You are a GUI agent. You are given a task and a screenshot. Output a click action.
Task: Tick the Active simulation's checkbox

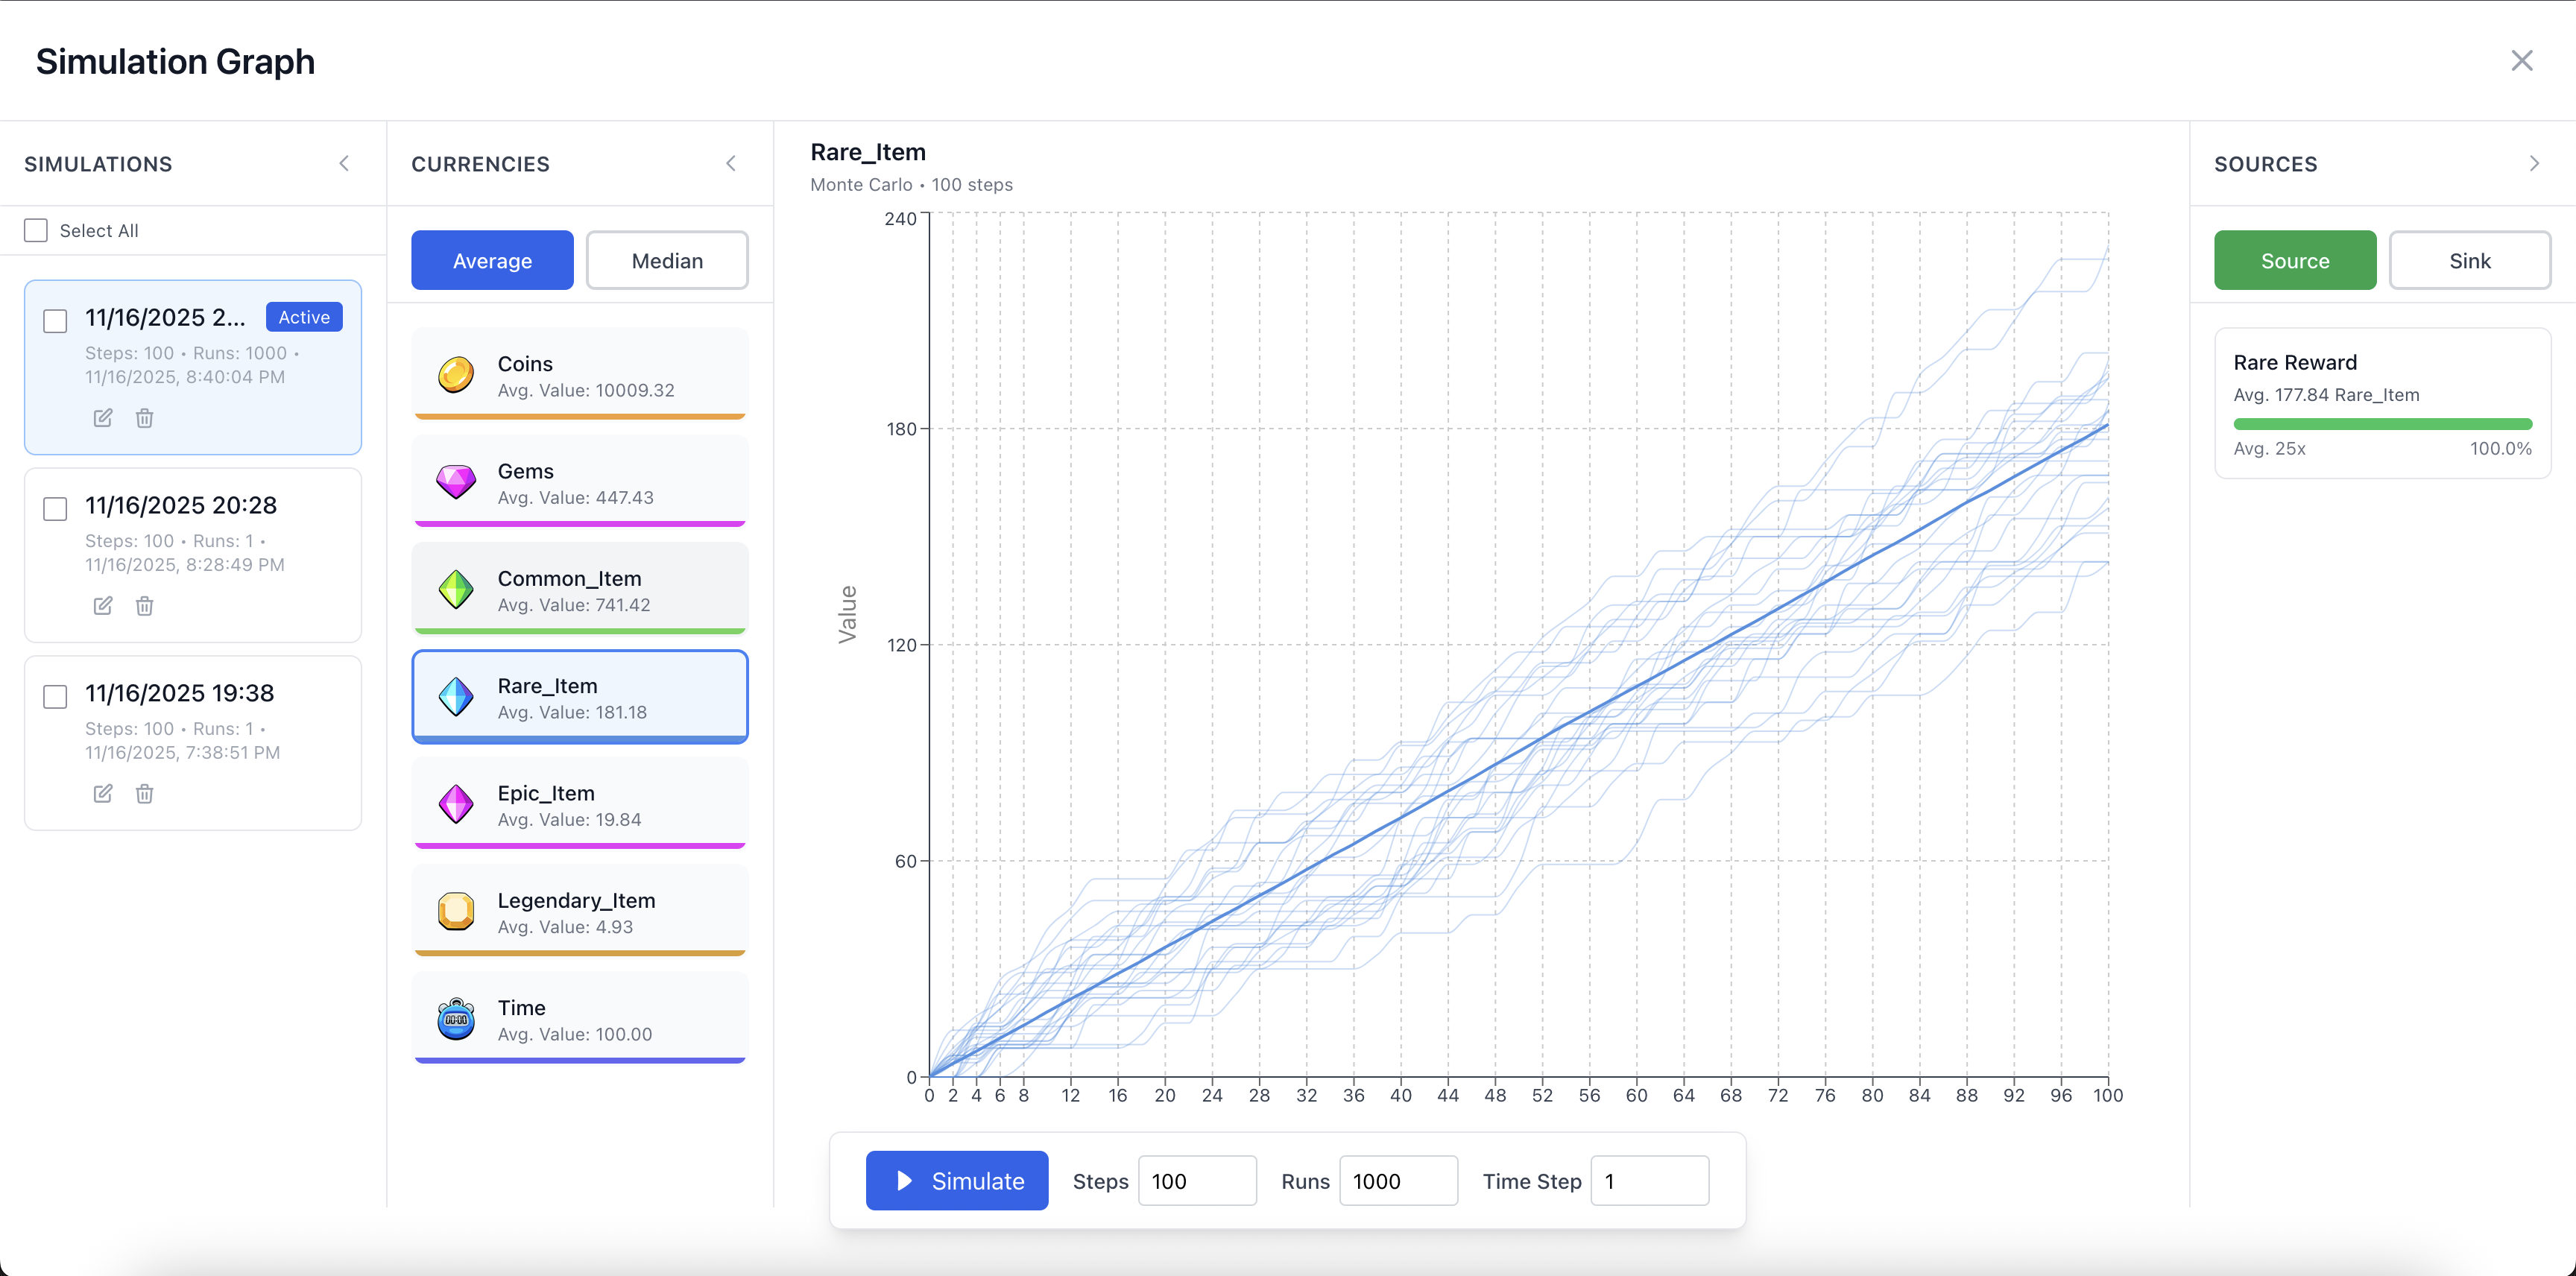pos(56,321)
